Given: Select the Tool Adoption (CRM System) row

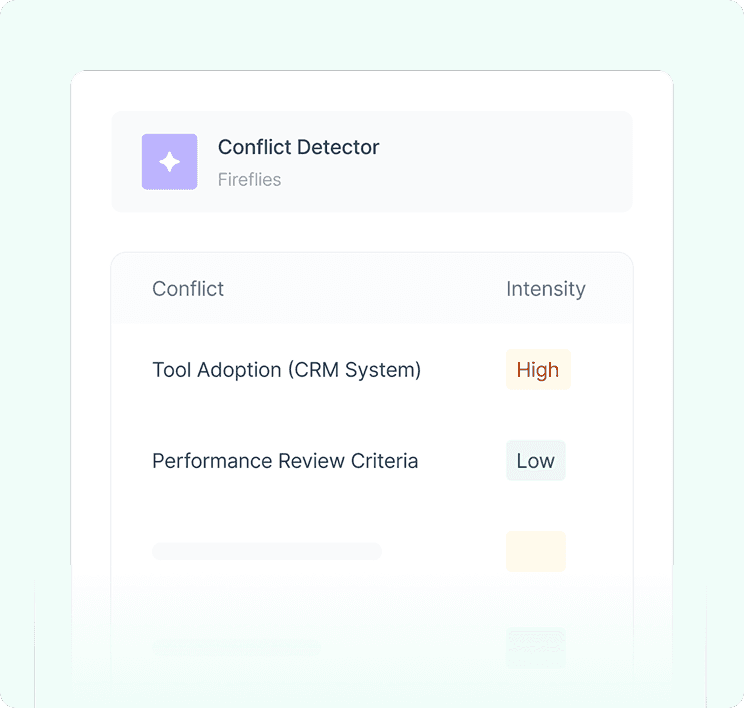Looking at the screenshot, I should (x=372, y=370).
